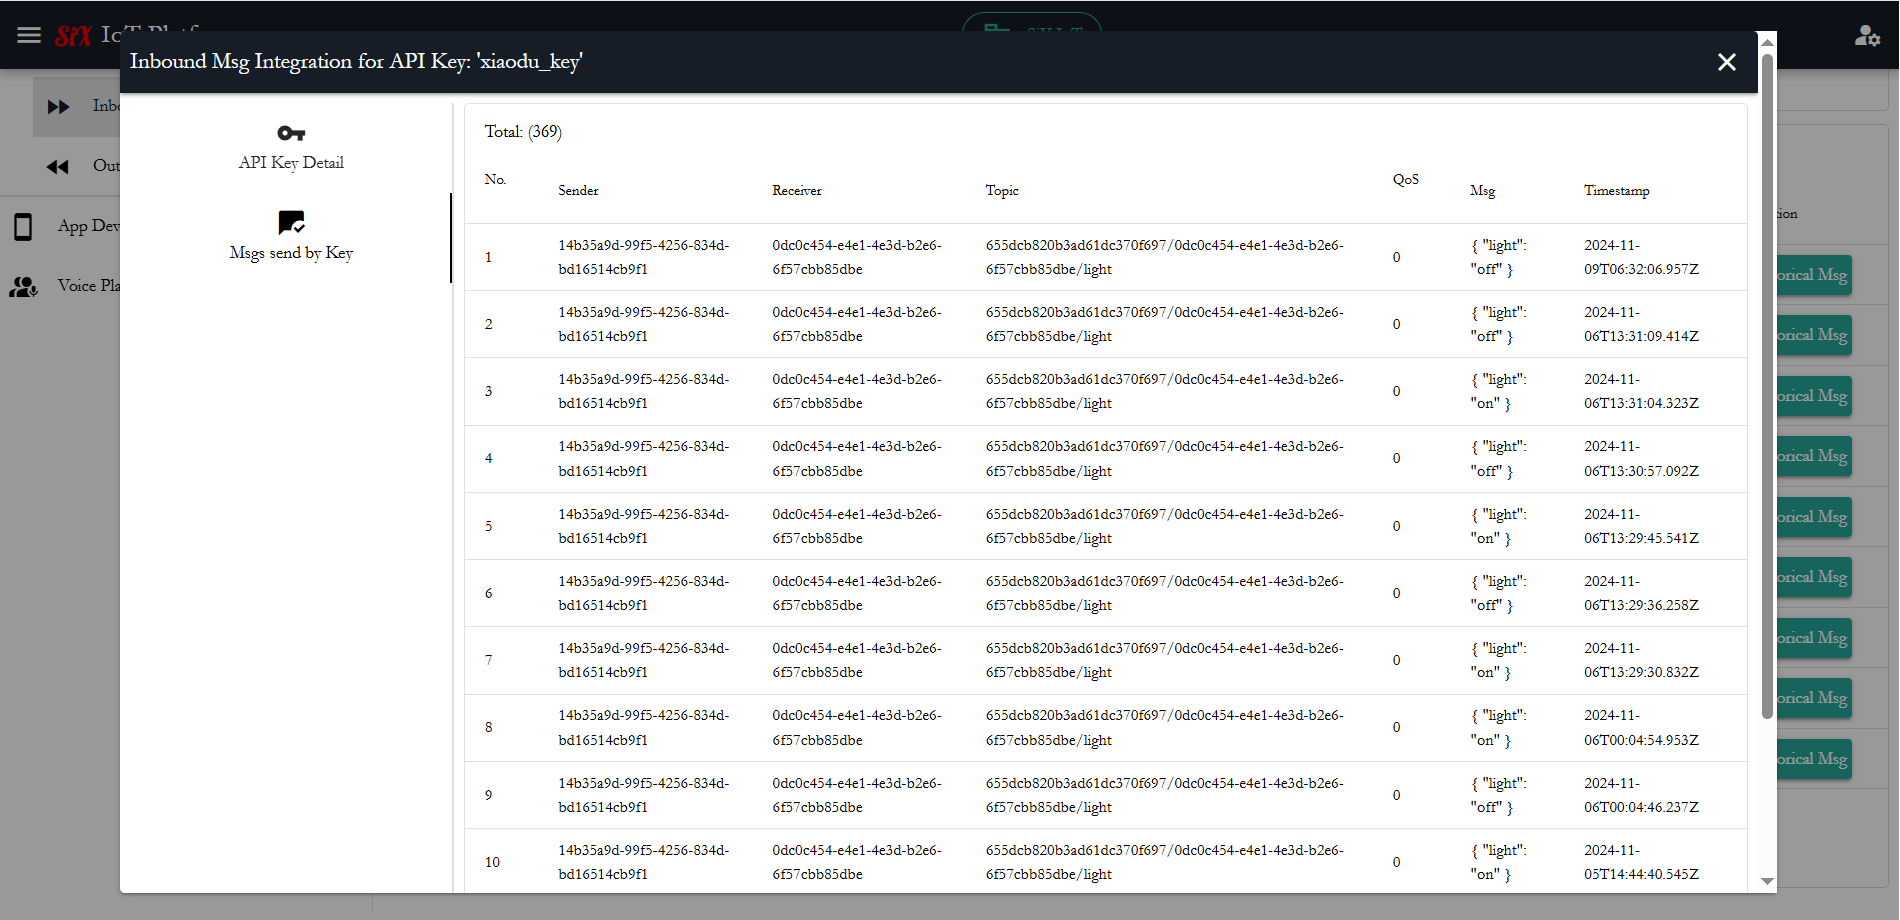Click the App Dev phone icon

point(23,227)
